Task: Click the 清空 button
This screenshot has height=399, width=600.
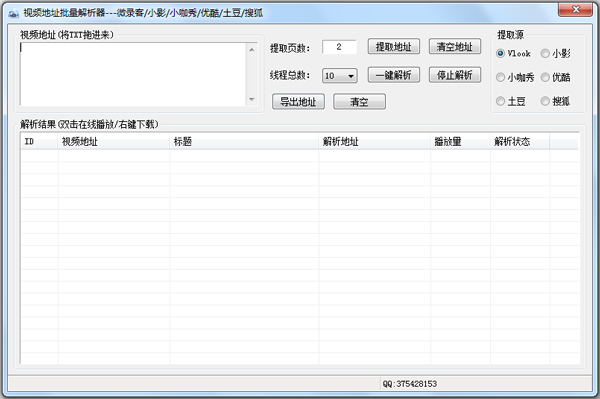Action: click(x=359, y=102)
